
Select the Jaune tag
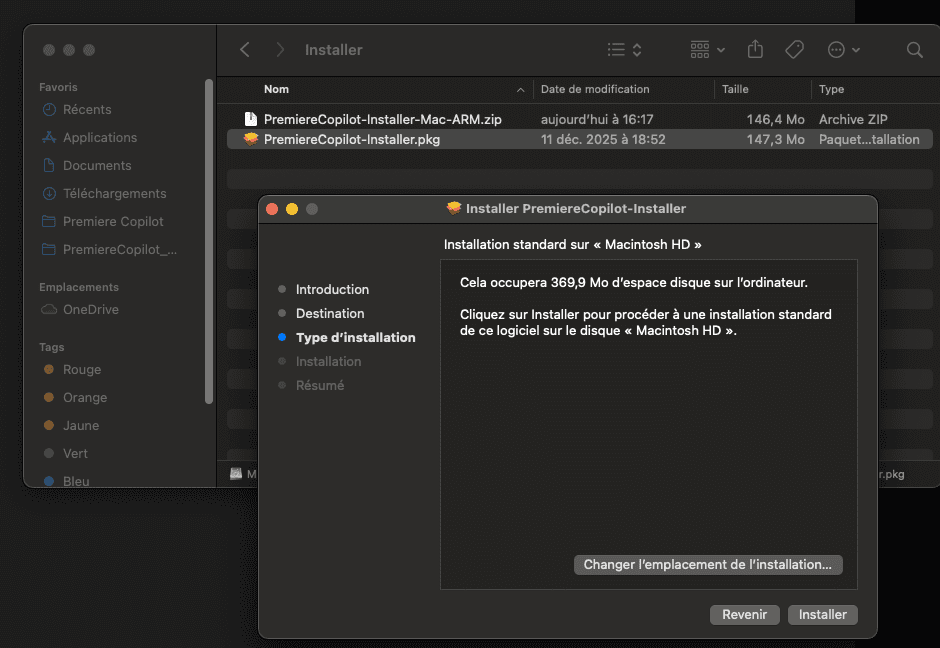(x=81, y=426)
